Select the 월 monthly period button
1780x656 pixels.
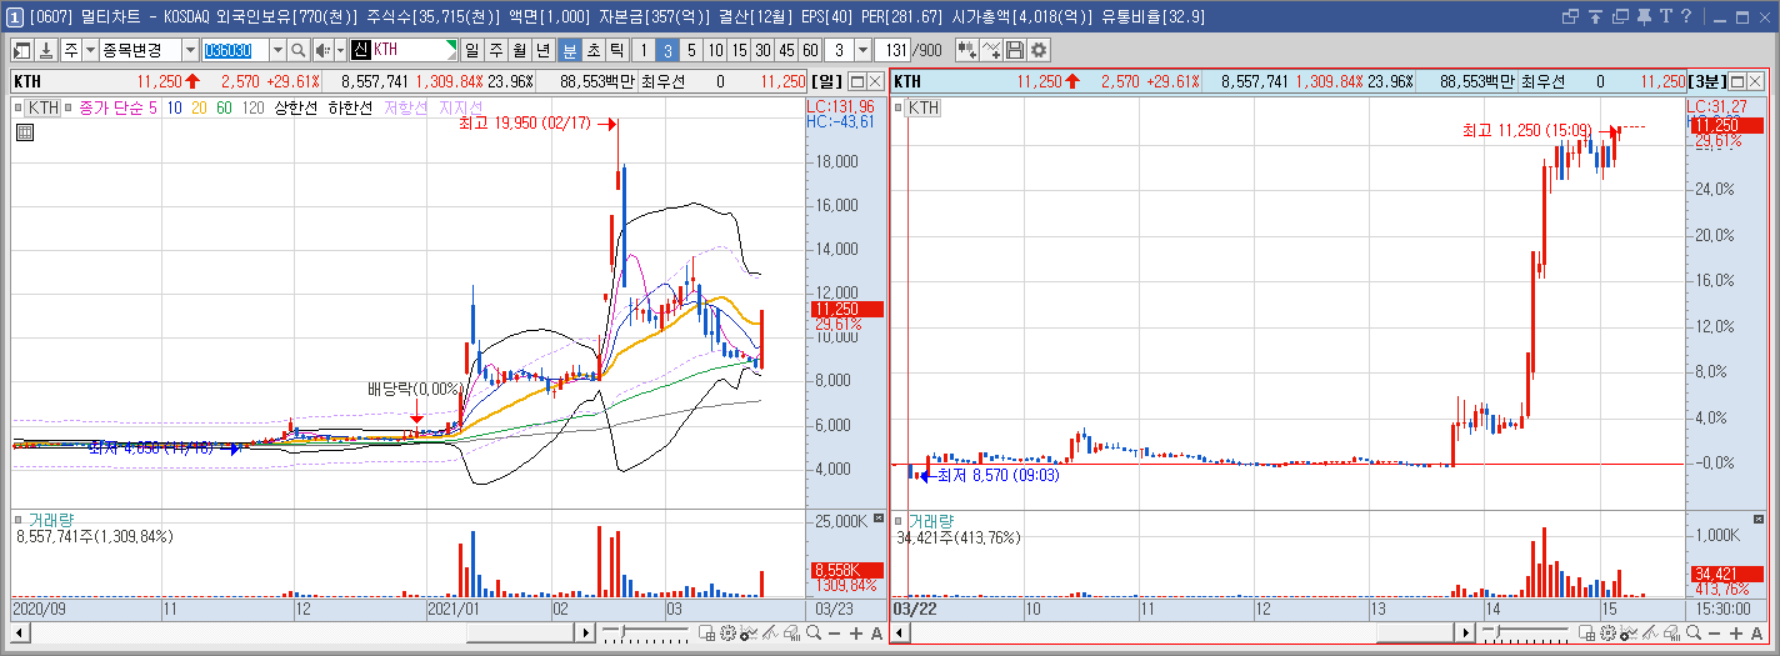tap(520, 50)
